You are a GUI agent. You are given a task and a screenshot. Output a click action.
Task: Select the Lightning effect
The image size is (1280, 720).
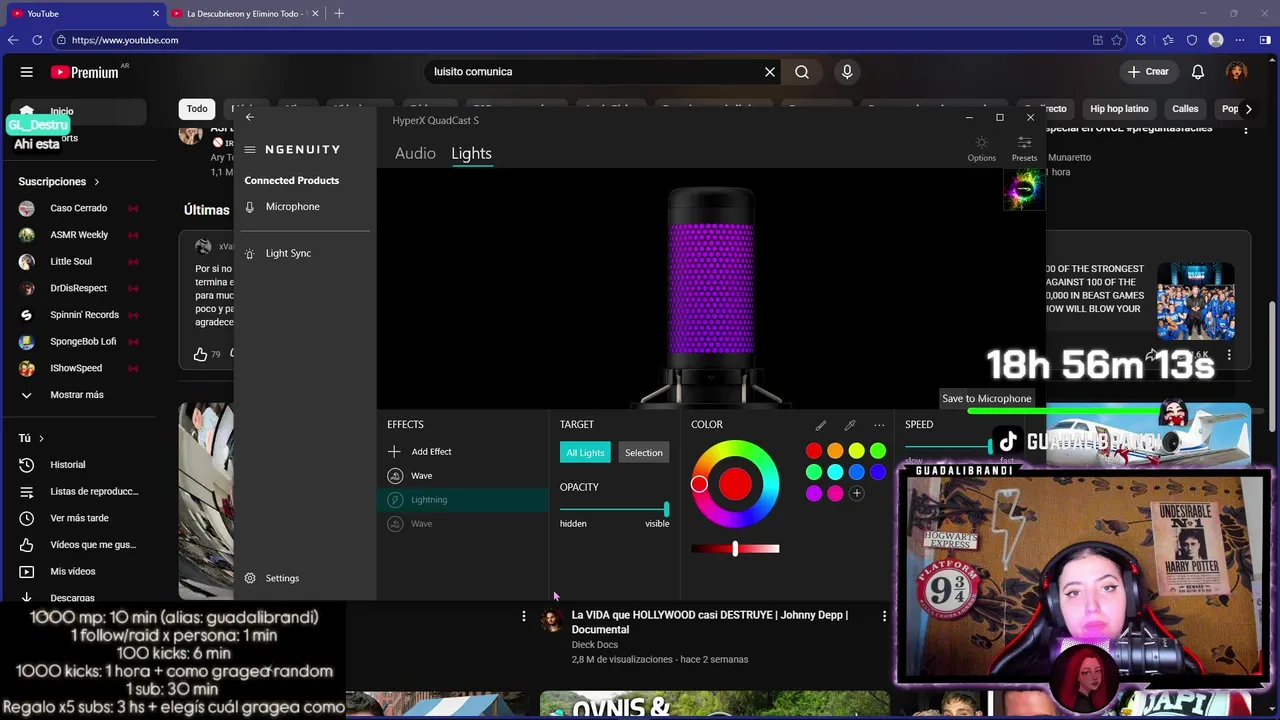tap(462, 500)
